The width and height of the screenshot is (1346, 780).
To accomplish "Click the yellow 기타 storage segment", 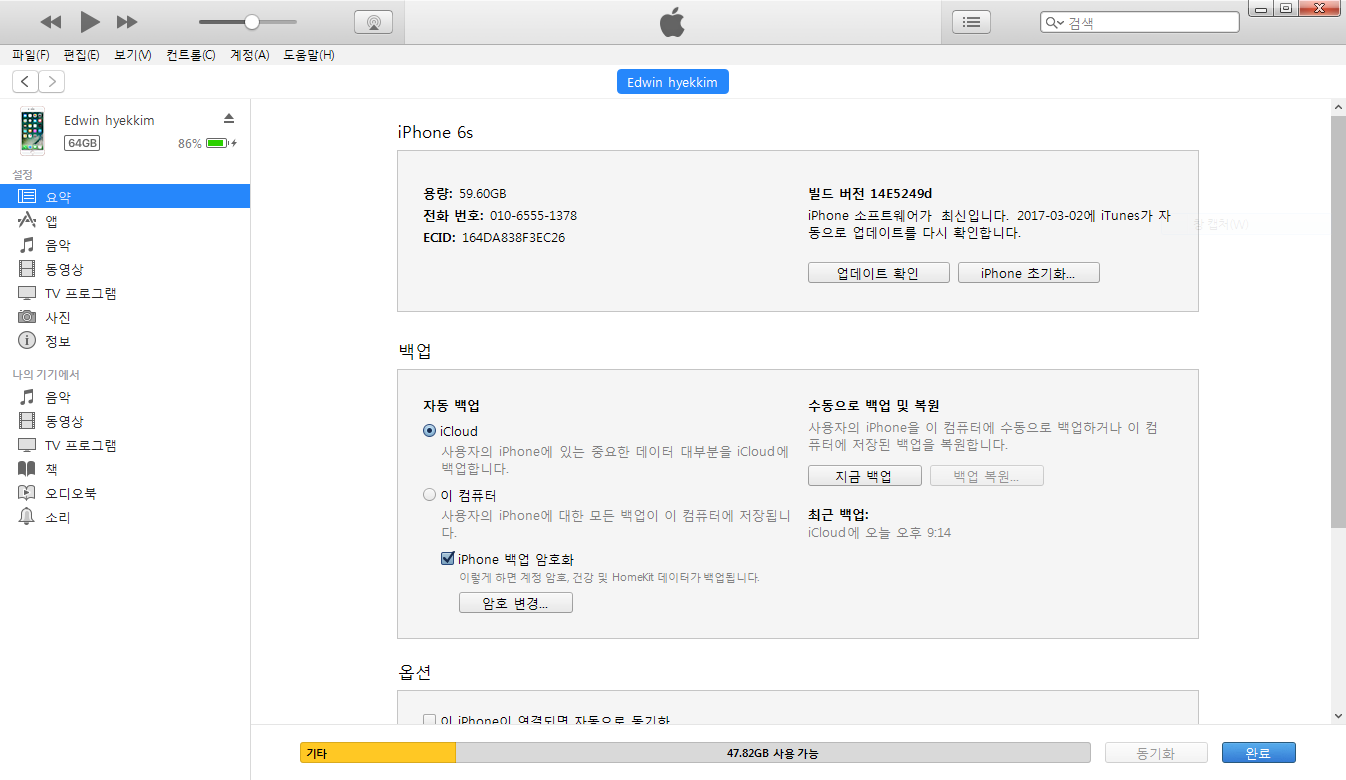I will pos(378,753).
